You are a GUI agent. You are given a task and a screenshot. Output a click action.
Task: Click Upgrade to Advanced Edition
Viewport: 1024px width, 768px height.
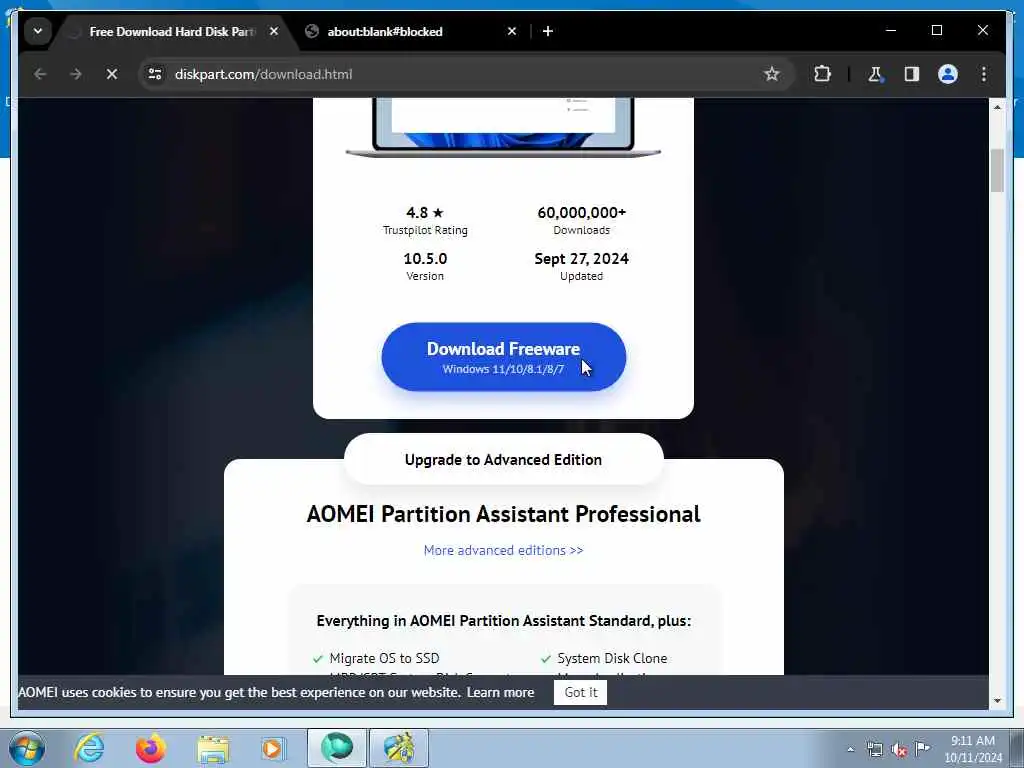coord(504,460)
